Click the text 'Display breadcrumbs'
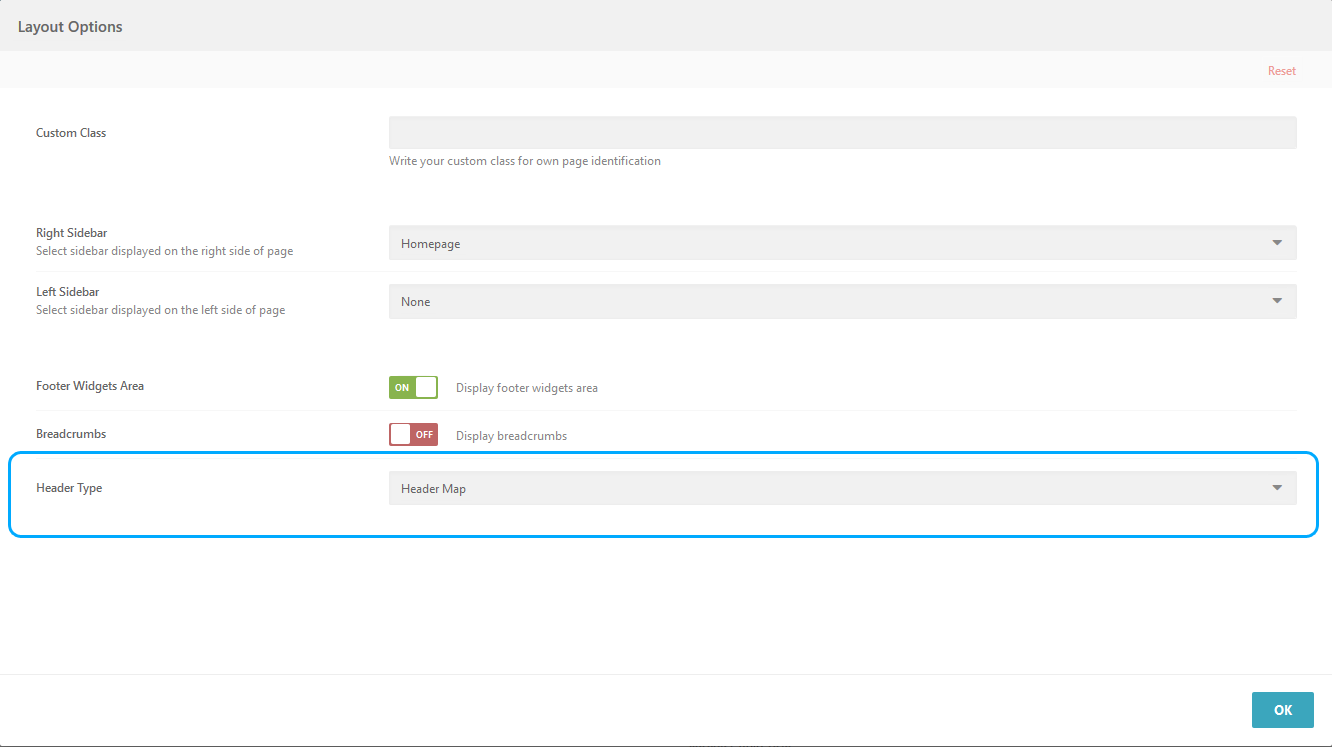The image size is (1332, 747). (511, 436)
